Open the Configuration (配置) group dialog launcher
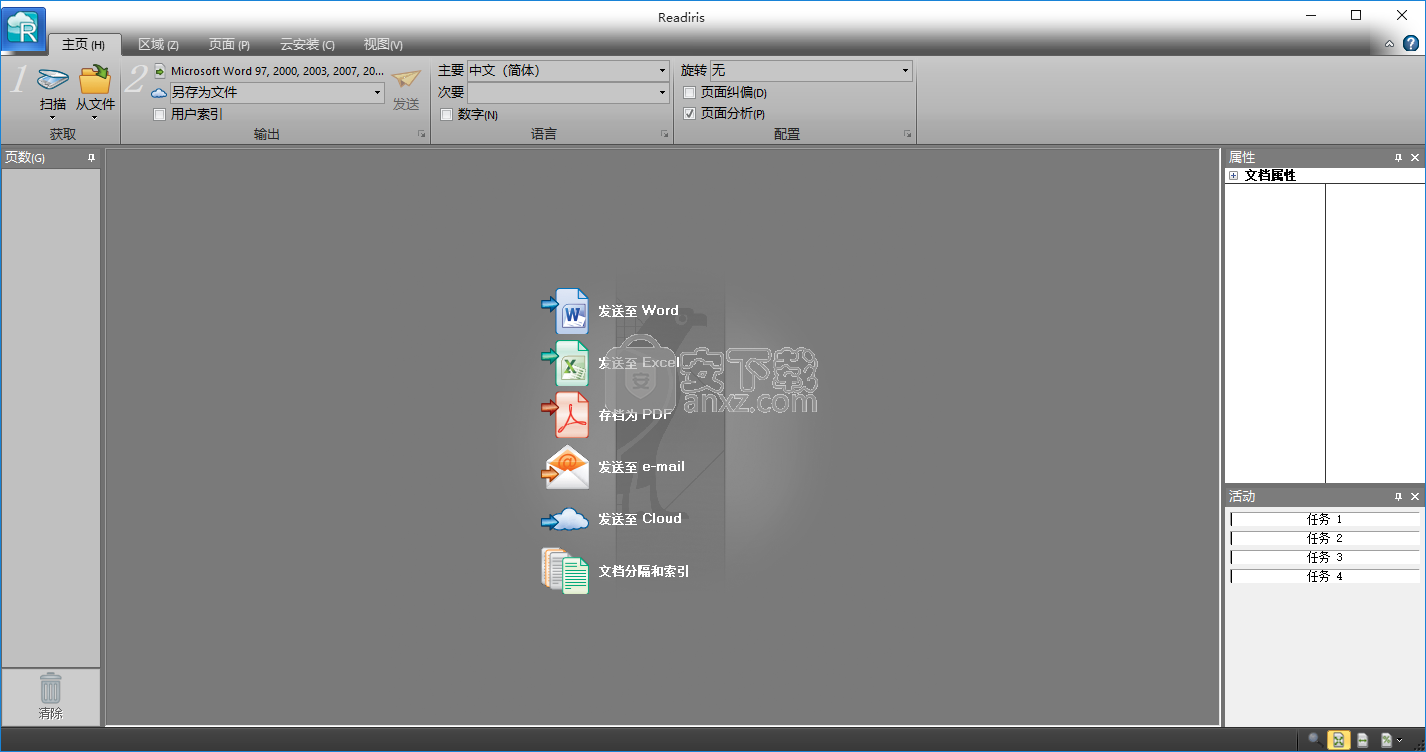 point(907,134)
